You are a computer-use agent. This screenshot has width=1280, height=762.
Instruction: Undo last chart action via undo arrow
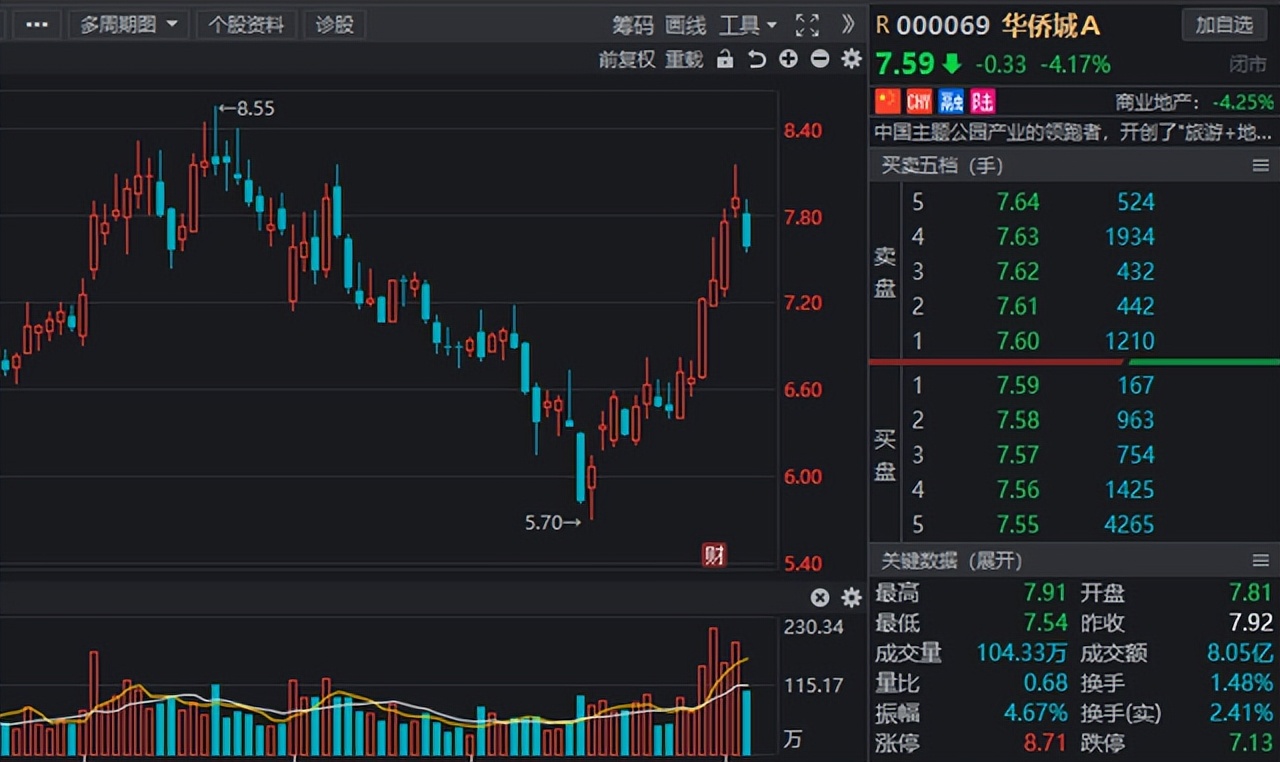tap(756, 60)
